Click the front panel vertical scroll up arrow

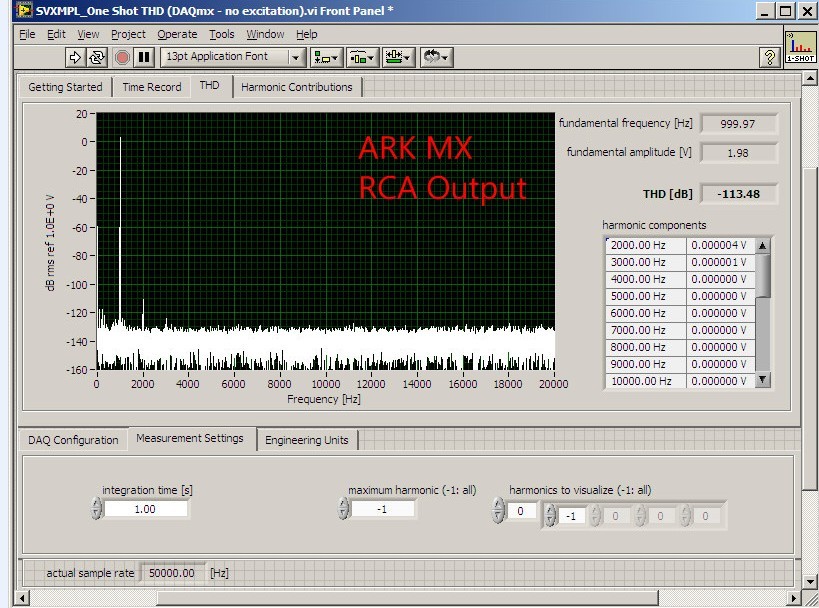(810, 78)
